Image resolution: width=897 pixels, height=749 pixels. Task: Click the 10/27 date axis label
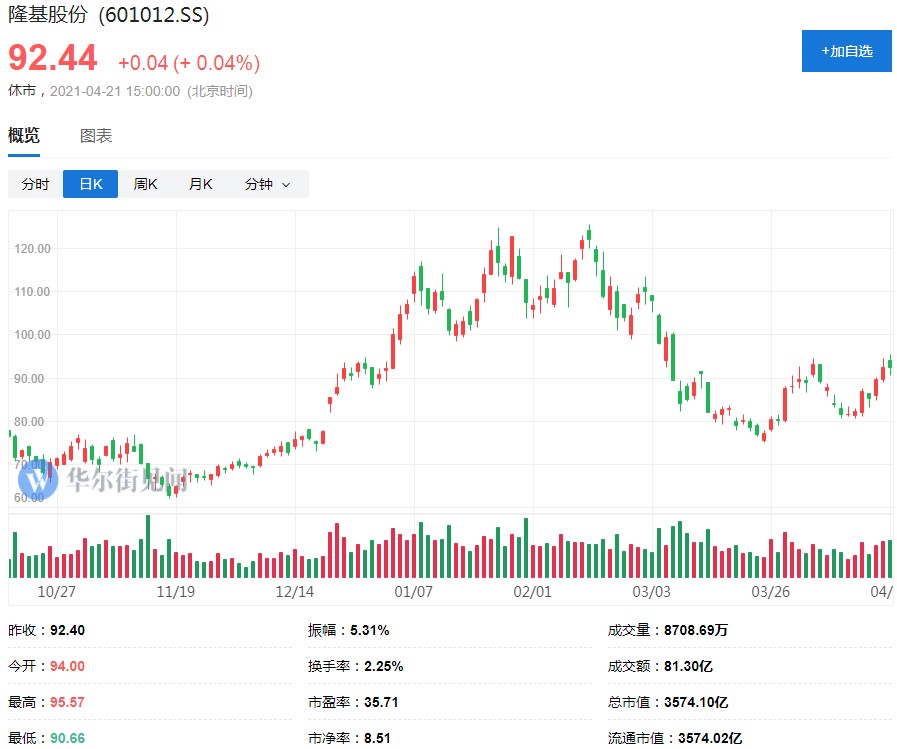[x=57, y=591]
